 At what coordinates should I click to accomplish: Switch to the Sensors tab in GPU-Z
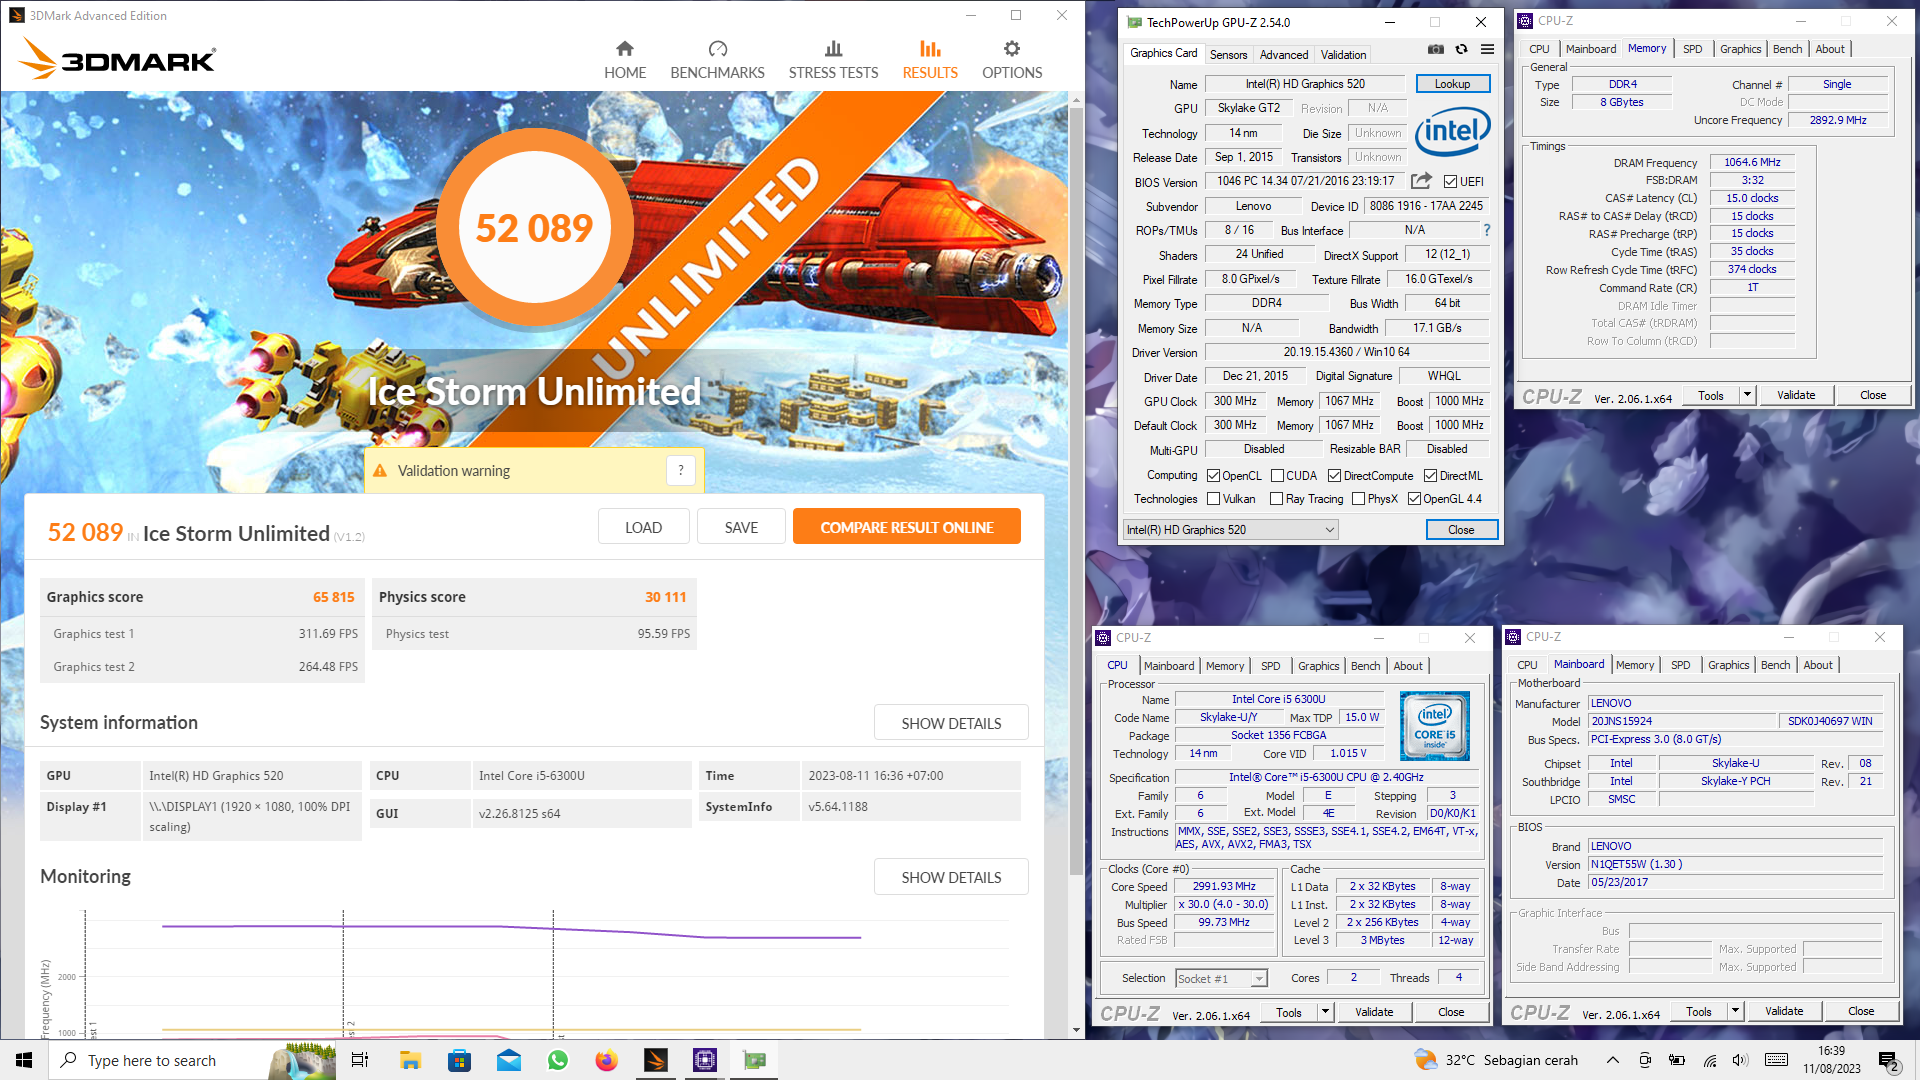(1228, 55)
